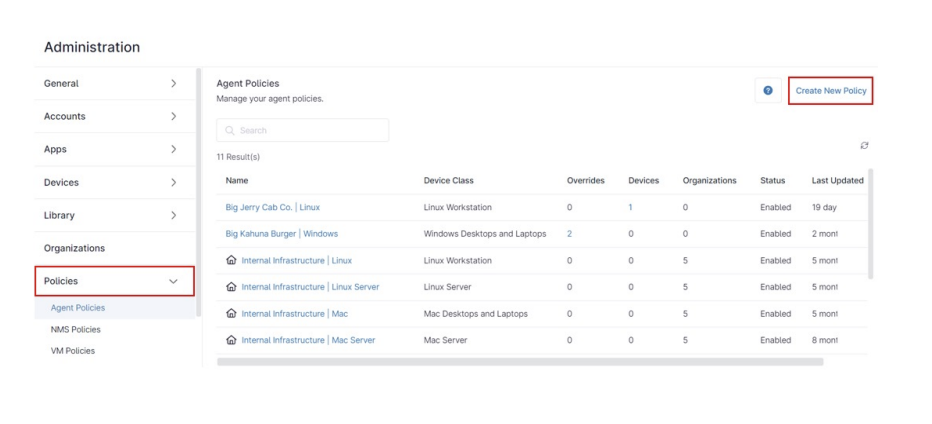Expand the Library section chevron
This screenshot has height=424, width=932.
[x=173, y=216]
